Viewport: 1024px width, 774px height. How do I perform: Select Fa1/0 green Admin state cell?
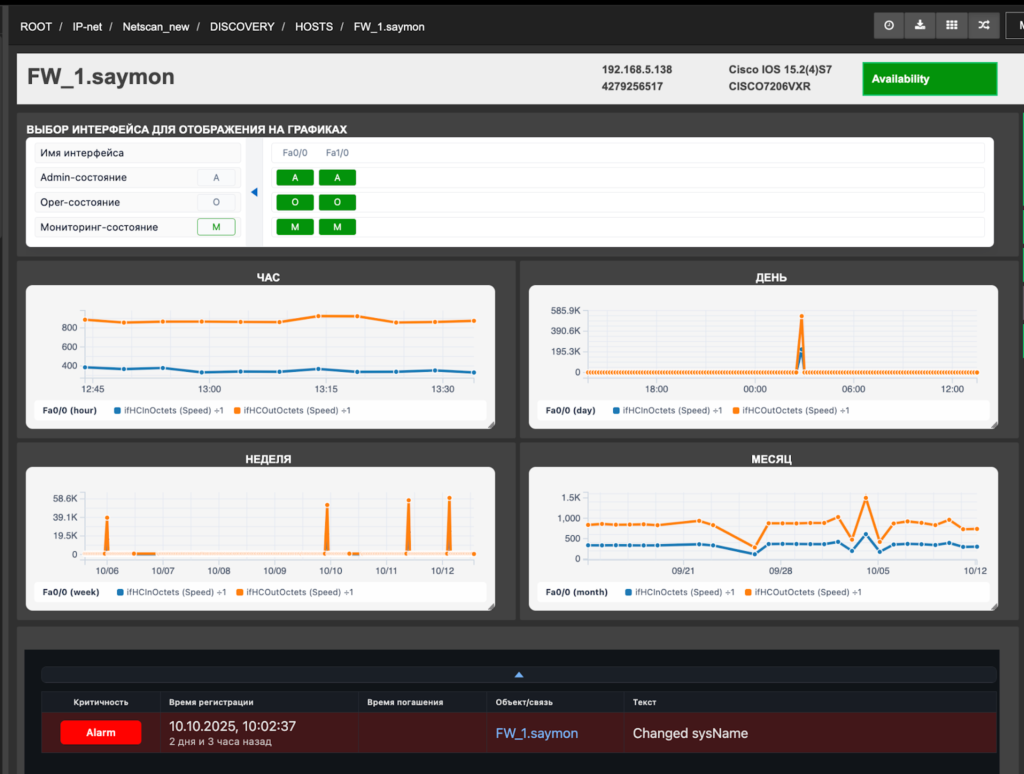click(337, 178)
